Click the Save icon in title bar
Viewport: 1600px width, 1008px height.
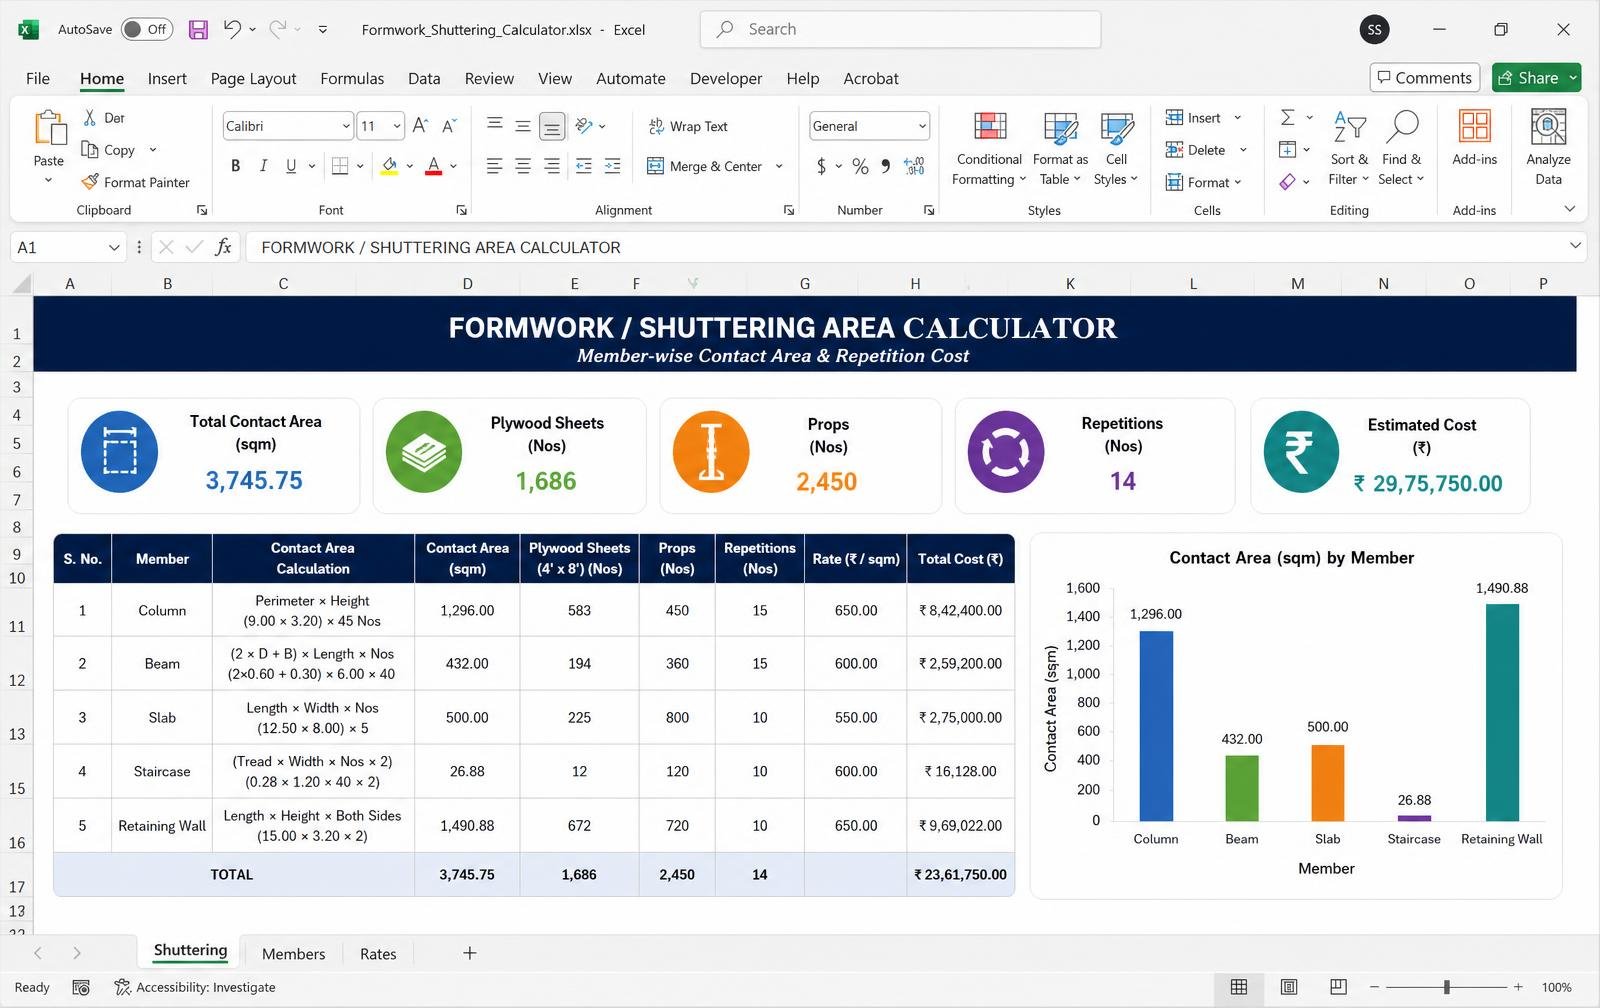pyautogui.click(x=198, y=29)
